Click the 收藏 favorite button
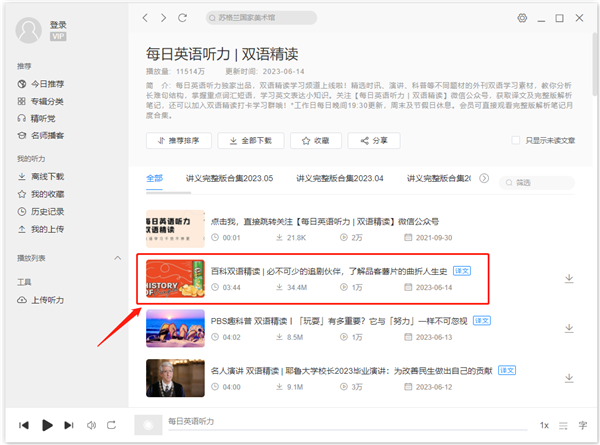 (x=314, y=141)
